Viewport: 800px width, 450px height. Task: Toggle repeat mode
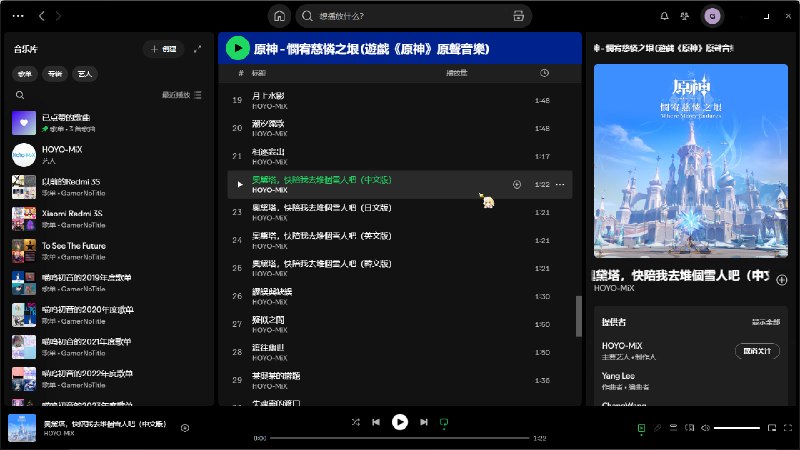pos(444,422)
